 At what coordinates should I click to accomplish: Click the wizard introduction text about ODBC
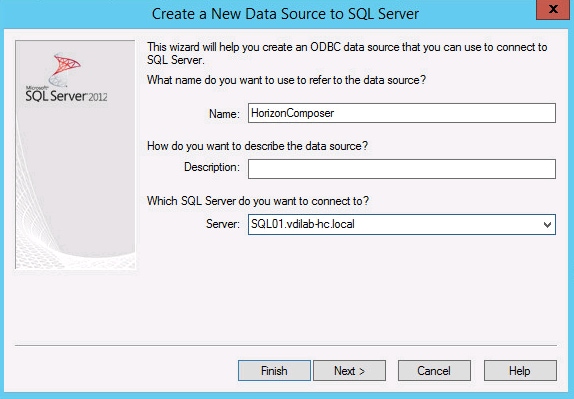(x=347, y=53)
